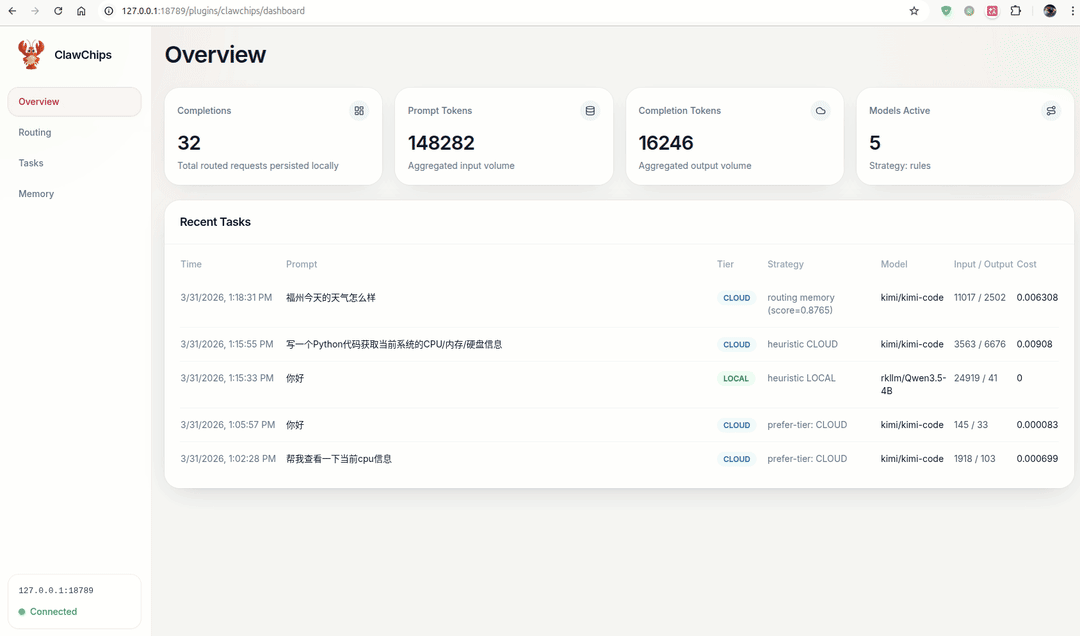Click the Completion Tokens cloud icon
Image resolution: width=1080 pixels, height=636 pixels.
click(x=820, y=111)
